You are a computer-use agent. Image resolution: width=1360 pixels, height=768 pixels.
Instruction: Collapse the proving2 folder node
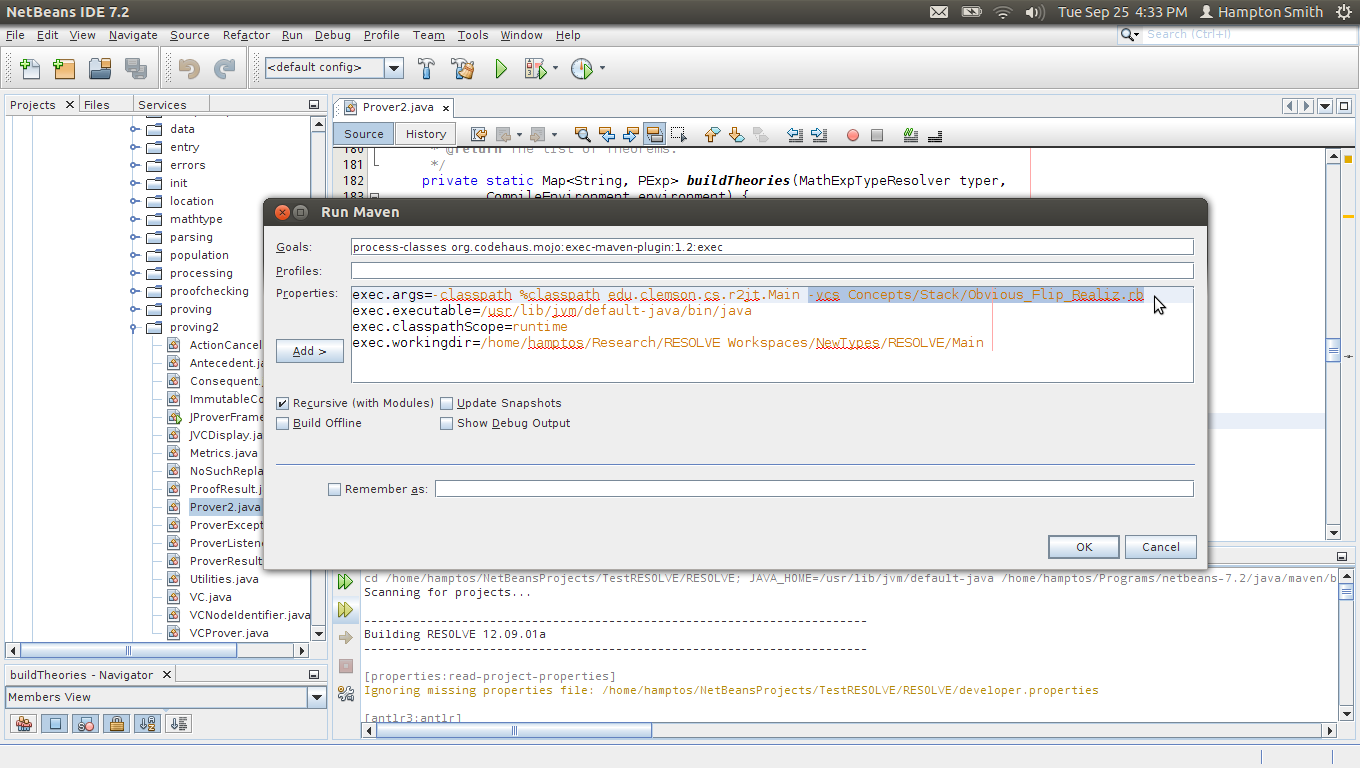tap(135, 327)
